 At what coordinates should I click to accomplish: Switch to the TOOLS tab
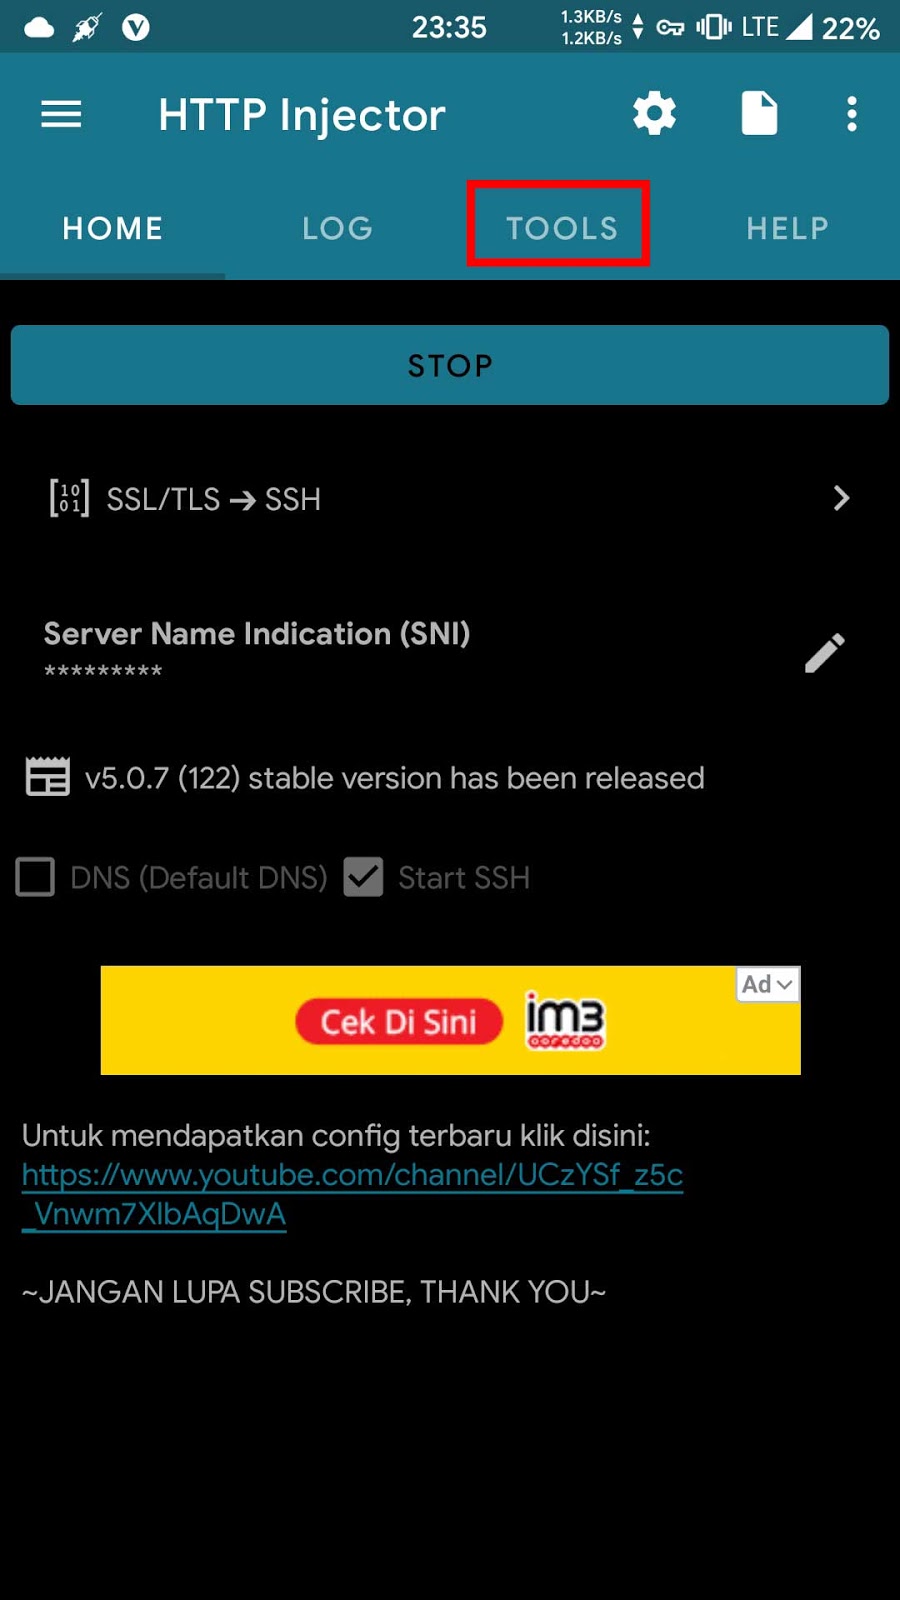(561, 228)
